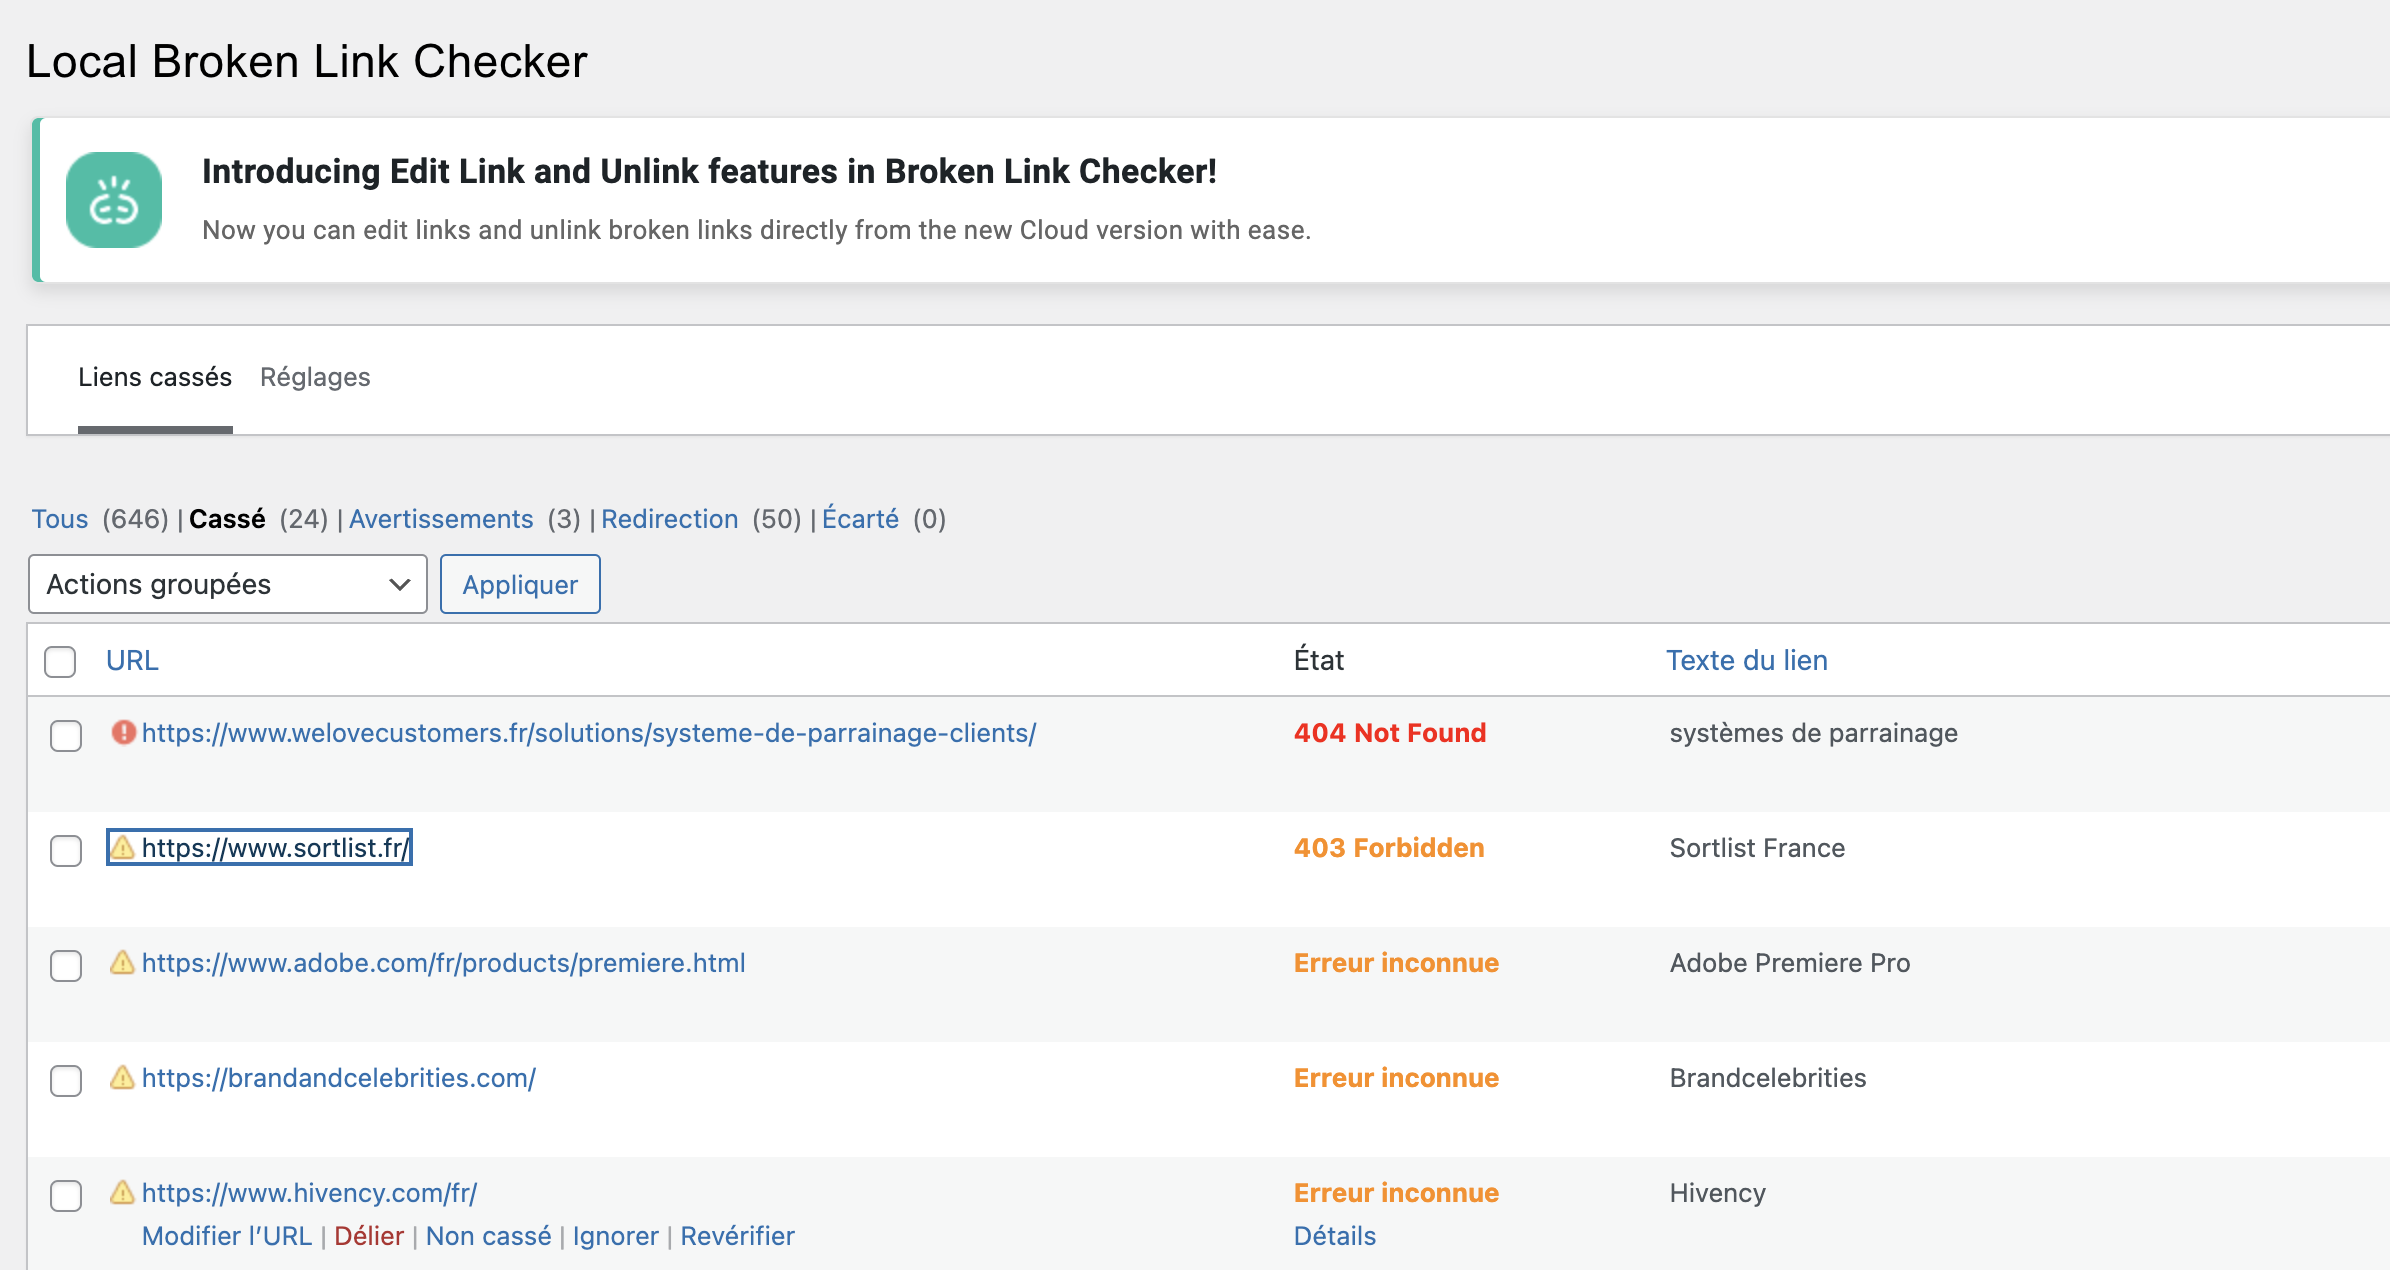Open the Actions groupées dropdown
Image resolution: width=2390 pixels, height=1270 pixels.
coord(228,584)
